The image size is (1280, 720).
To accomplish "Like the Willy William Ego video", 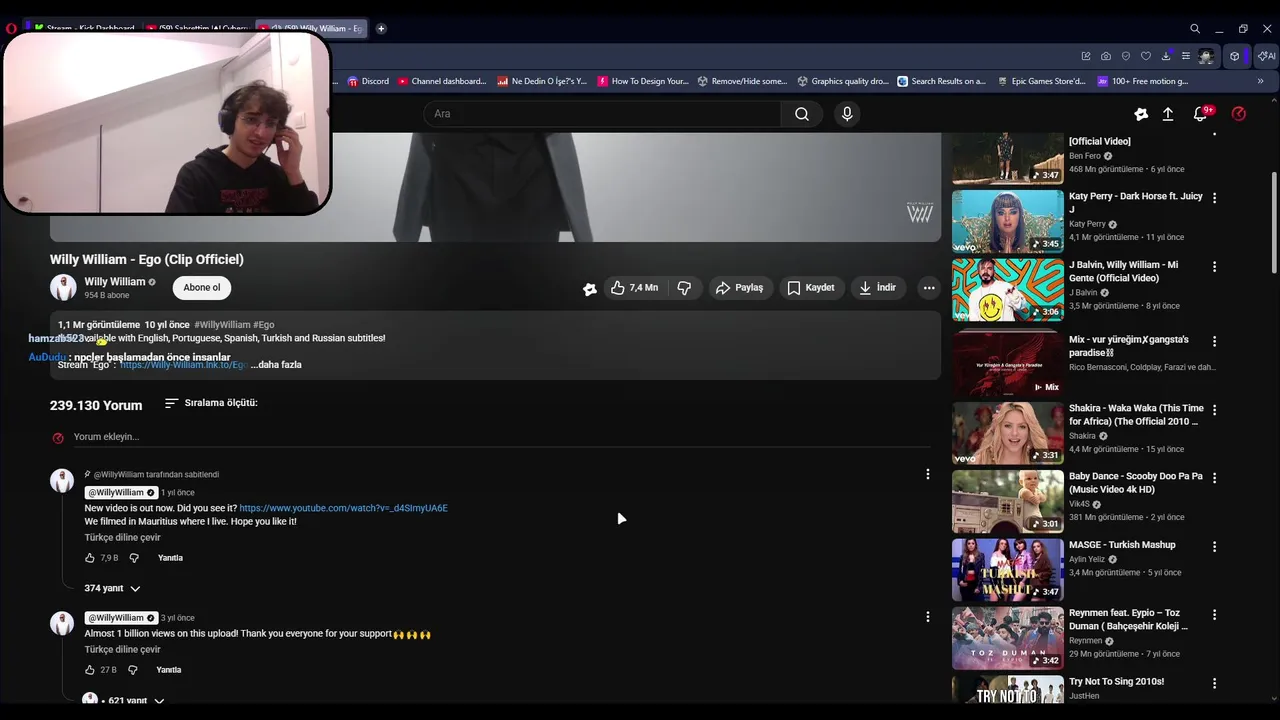I will tap(634, 288).
